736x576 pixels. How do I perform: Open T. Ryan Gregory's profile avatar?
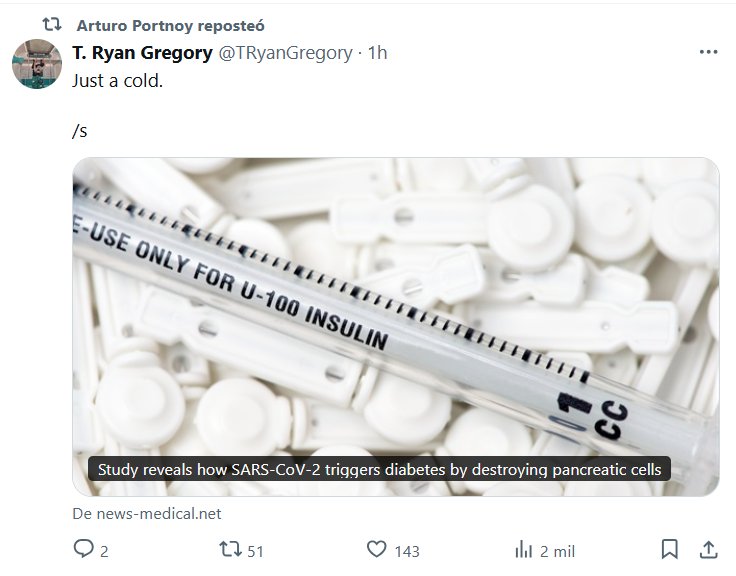(x=37, y=64)
